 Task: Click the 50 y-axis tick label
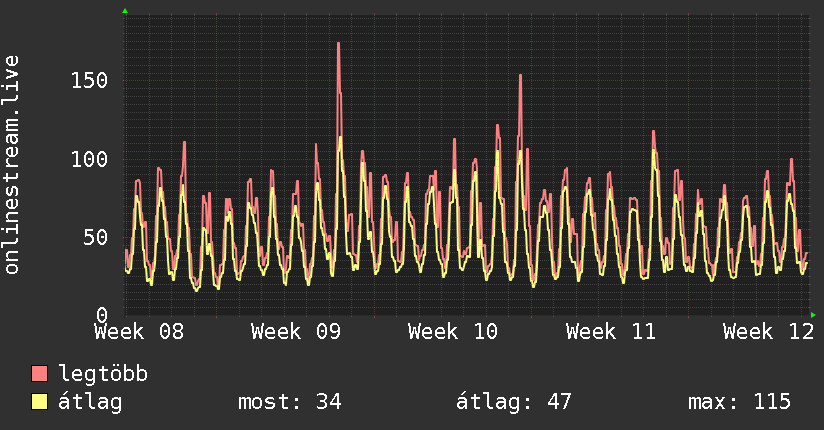tap(96, 237)
